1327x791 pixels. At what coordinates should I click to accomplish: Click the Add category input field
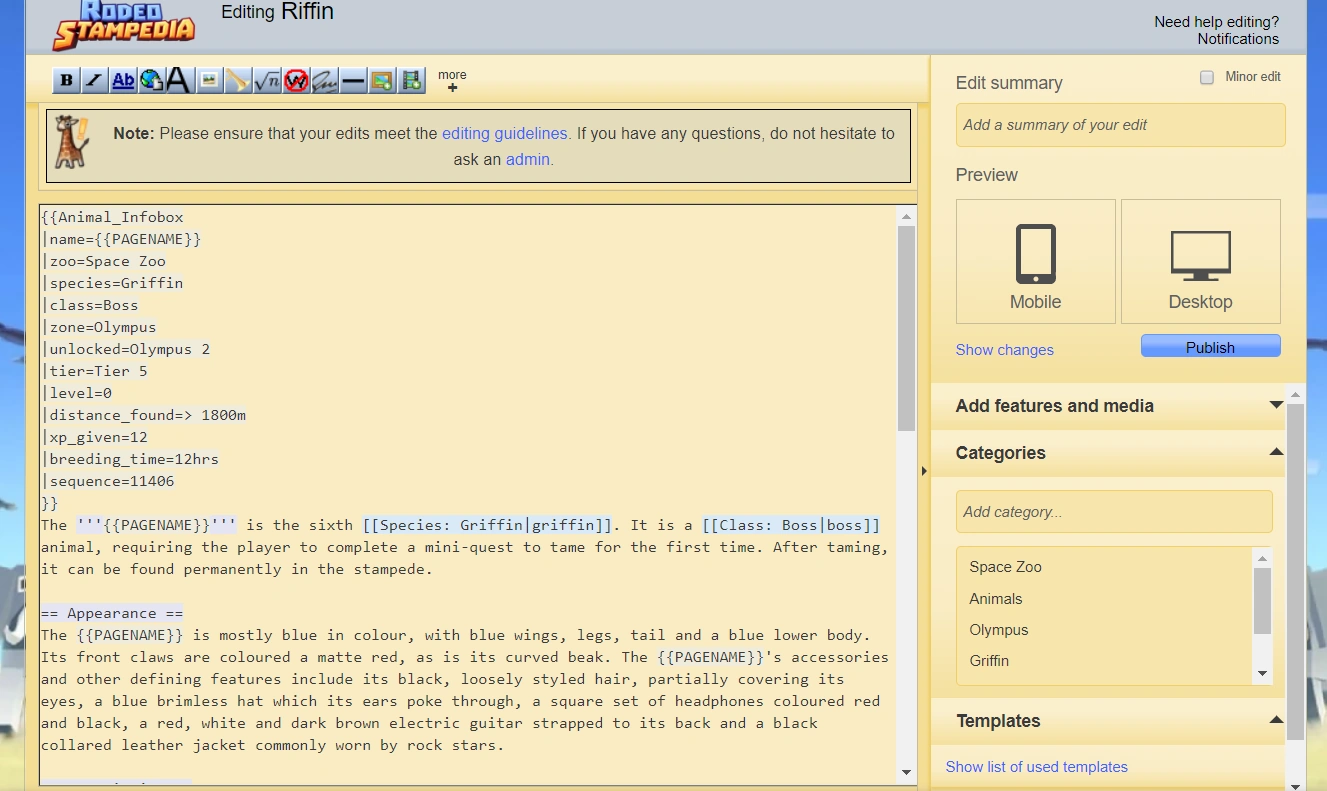(x=1114, y=512)
